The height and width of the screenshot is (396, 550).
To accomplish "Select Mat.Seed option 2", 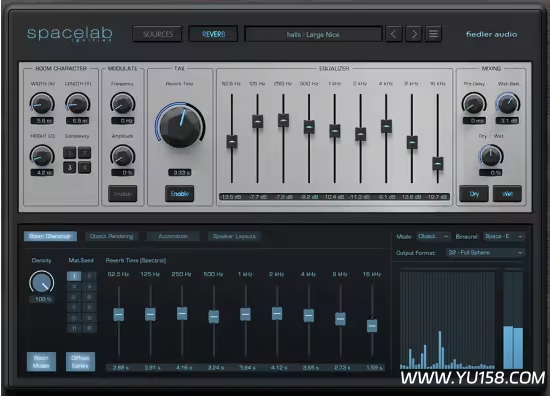I will [89, 276].
